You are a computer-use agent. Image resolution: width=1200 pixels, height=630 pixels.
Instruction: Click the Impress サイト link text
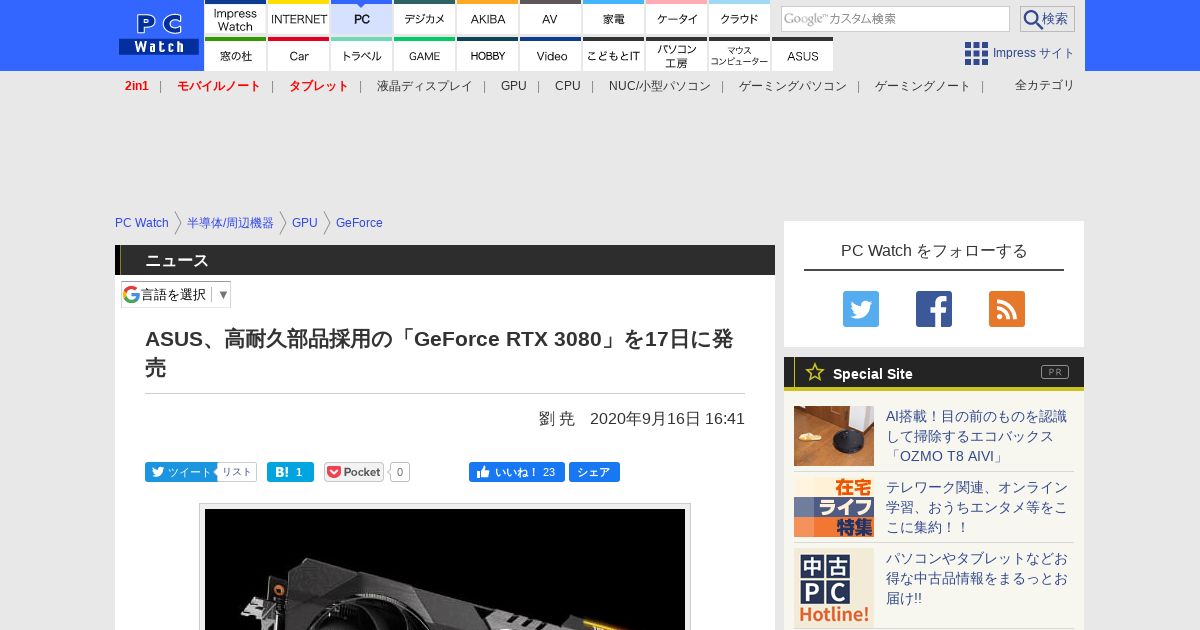(1033, 53)
